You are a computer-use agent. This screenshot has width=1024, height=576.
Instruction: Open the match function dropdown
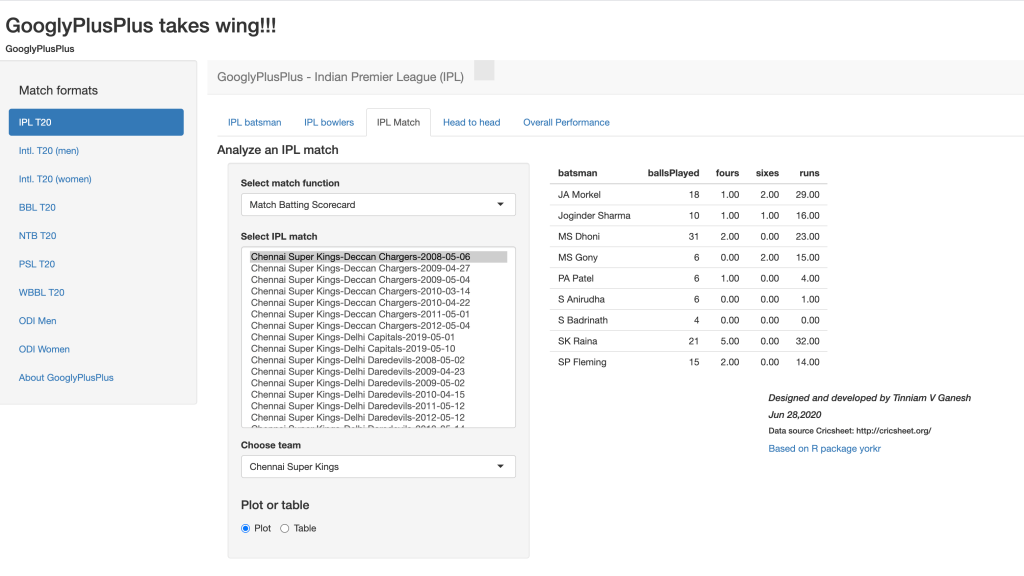click(x=378, y=205)
